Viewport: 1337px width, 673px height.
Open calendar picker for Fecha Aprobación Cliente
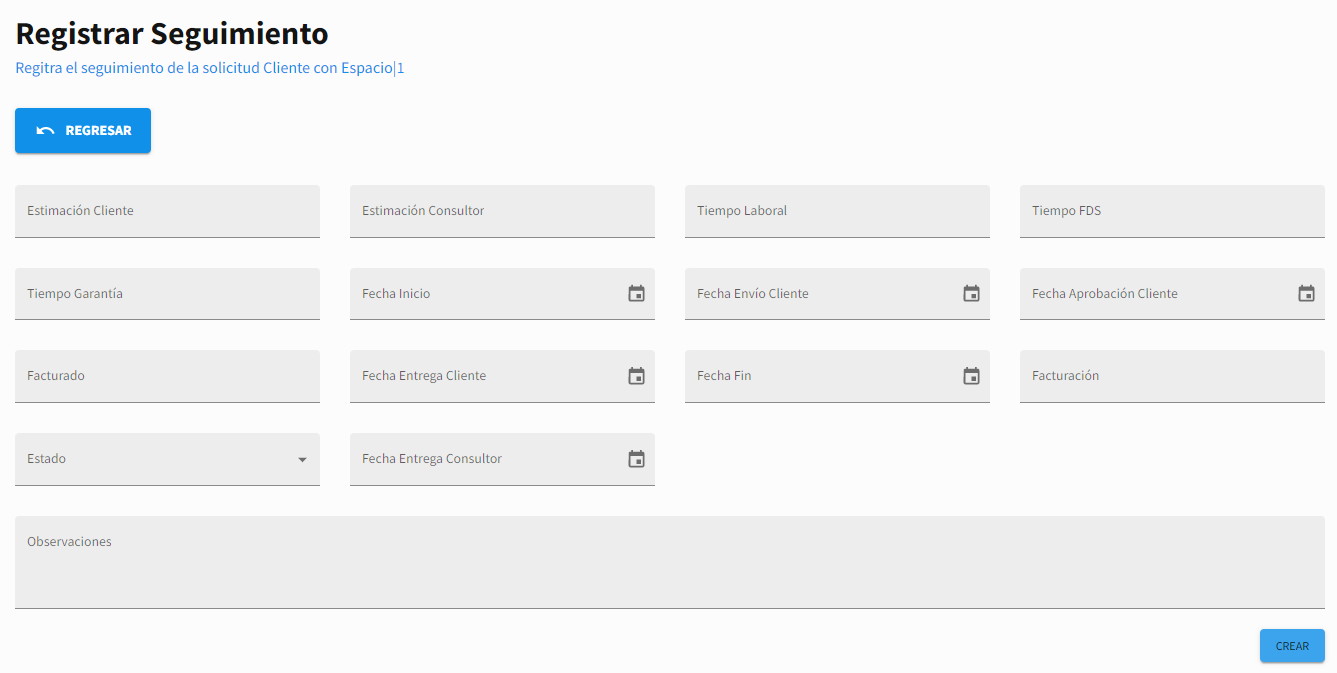[1306, 294]
